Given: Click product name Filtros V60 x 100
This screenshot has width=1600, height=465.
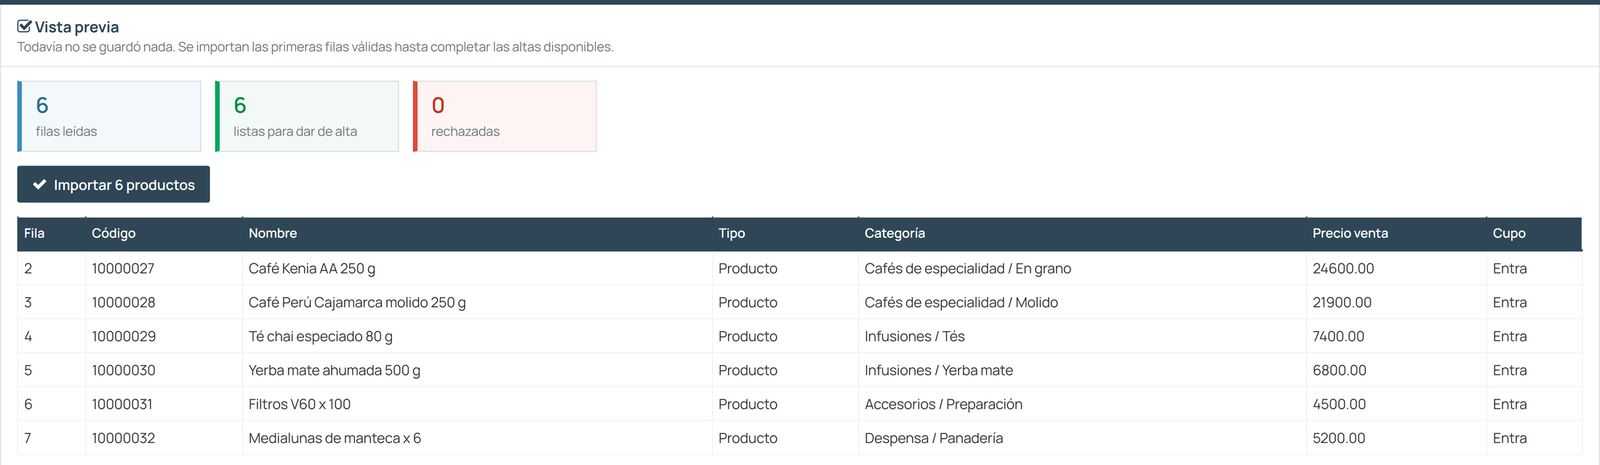Looking at the screenshot, I should click(x=300, y=404).
